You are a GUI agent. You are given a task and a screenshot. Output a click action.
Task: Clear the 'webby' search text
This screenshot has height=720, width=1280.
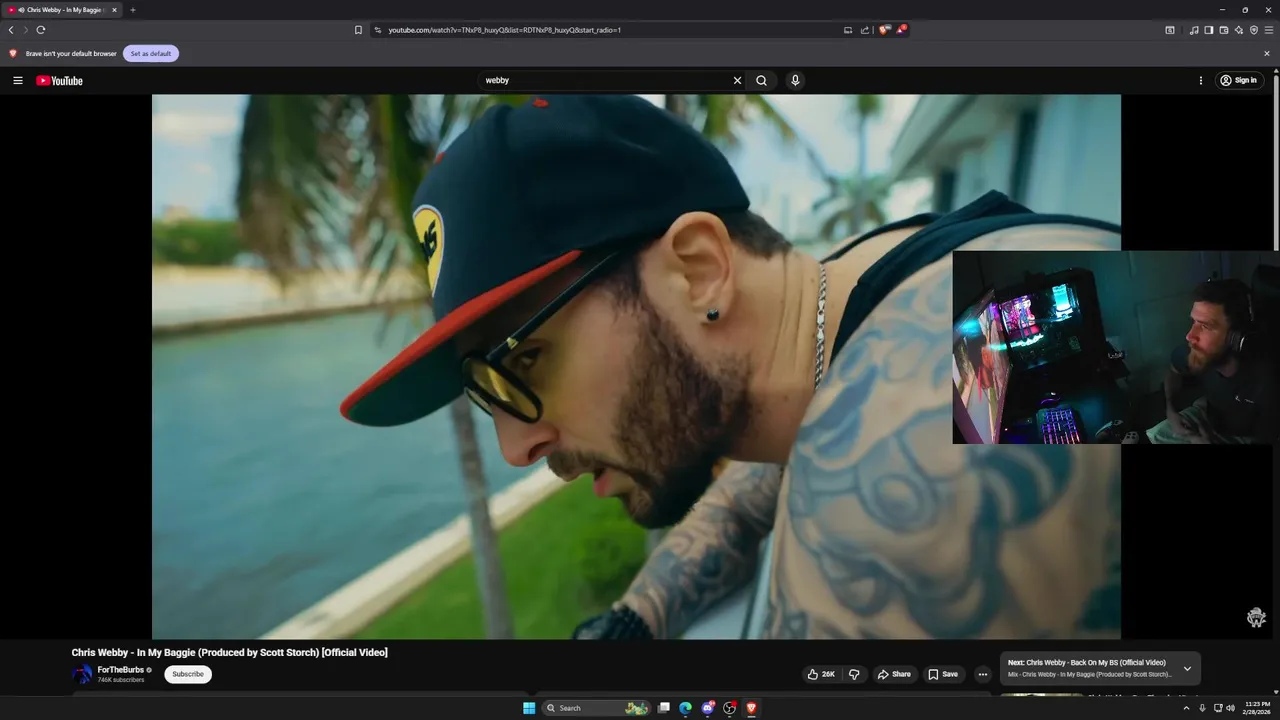click(x=737, y=80)
